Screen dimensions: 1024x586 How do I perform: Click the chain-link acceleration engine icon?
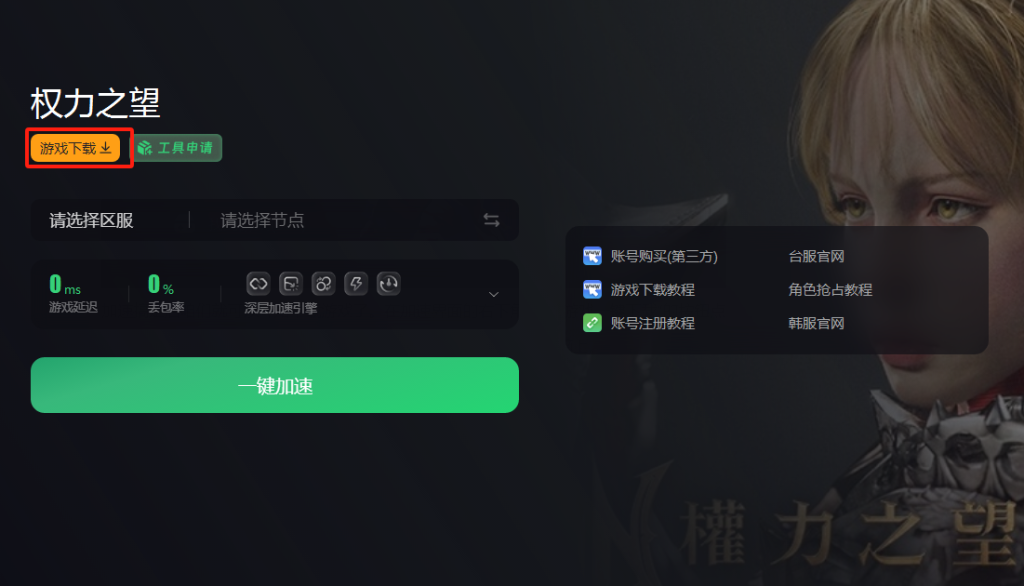[258, 284]
